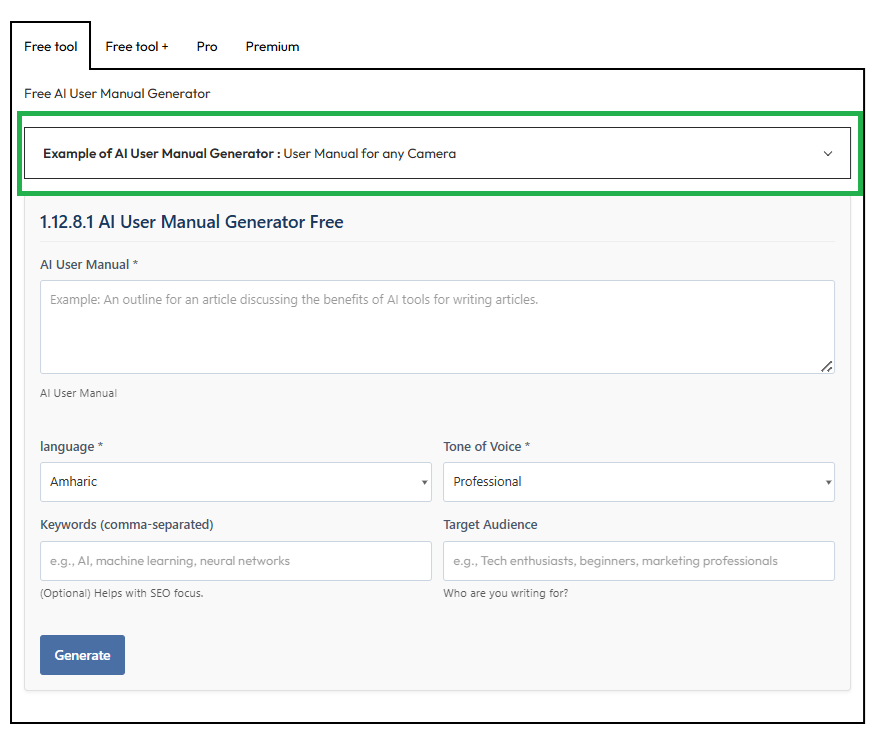This screenshot has width=876, height=731.
Task: Click the arrow on the language select
Action: click(424, 483)
